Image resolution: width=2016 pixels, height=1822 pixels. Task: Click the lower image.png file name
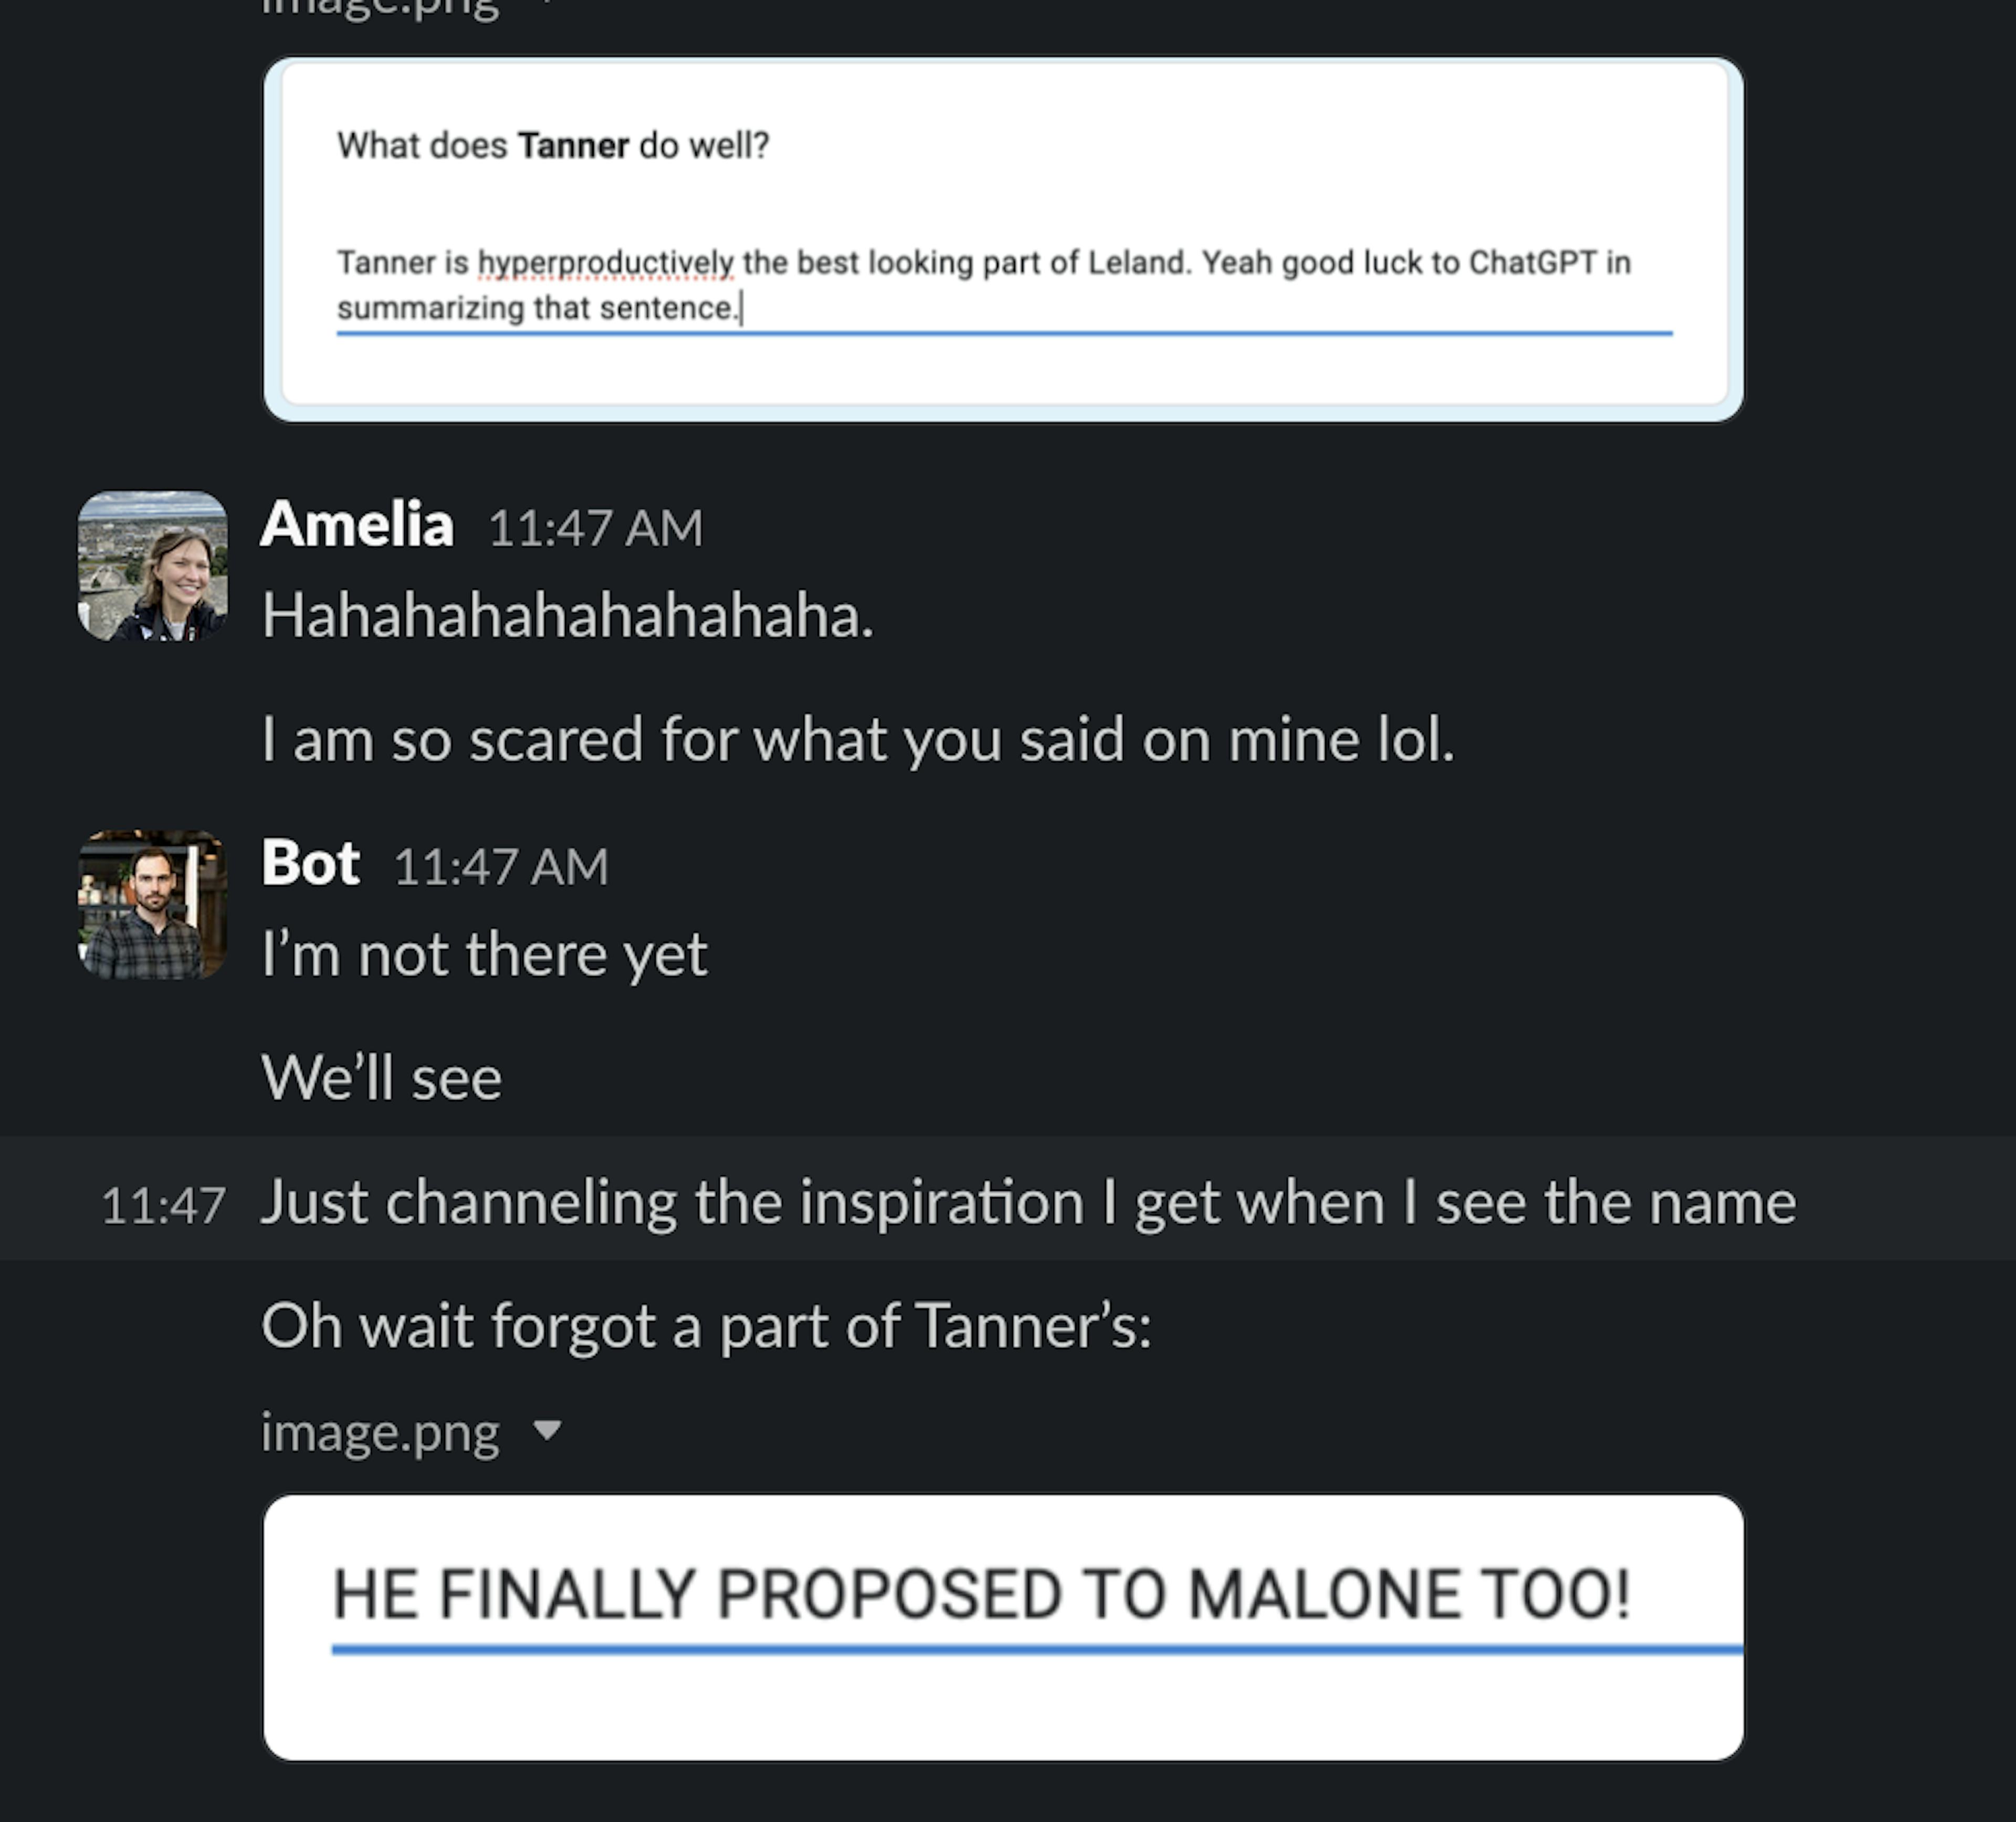[380, 1433]
